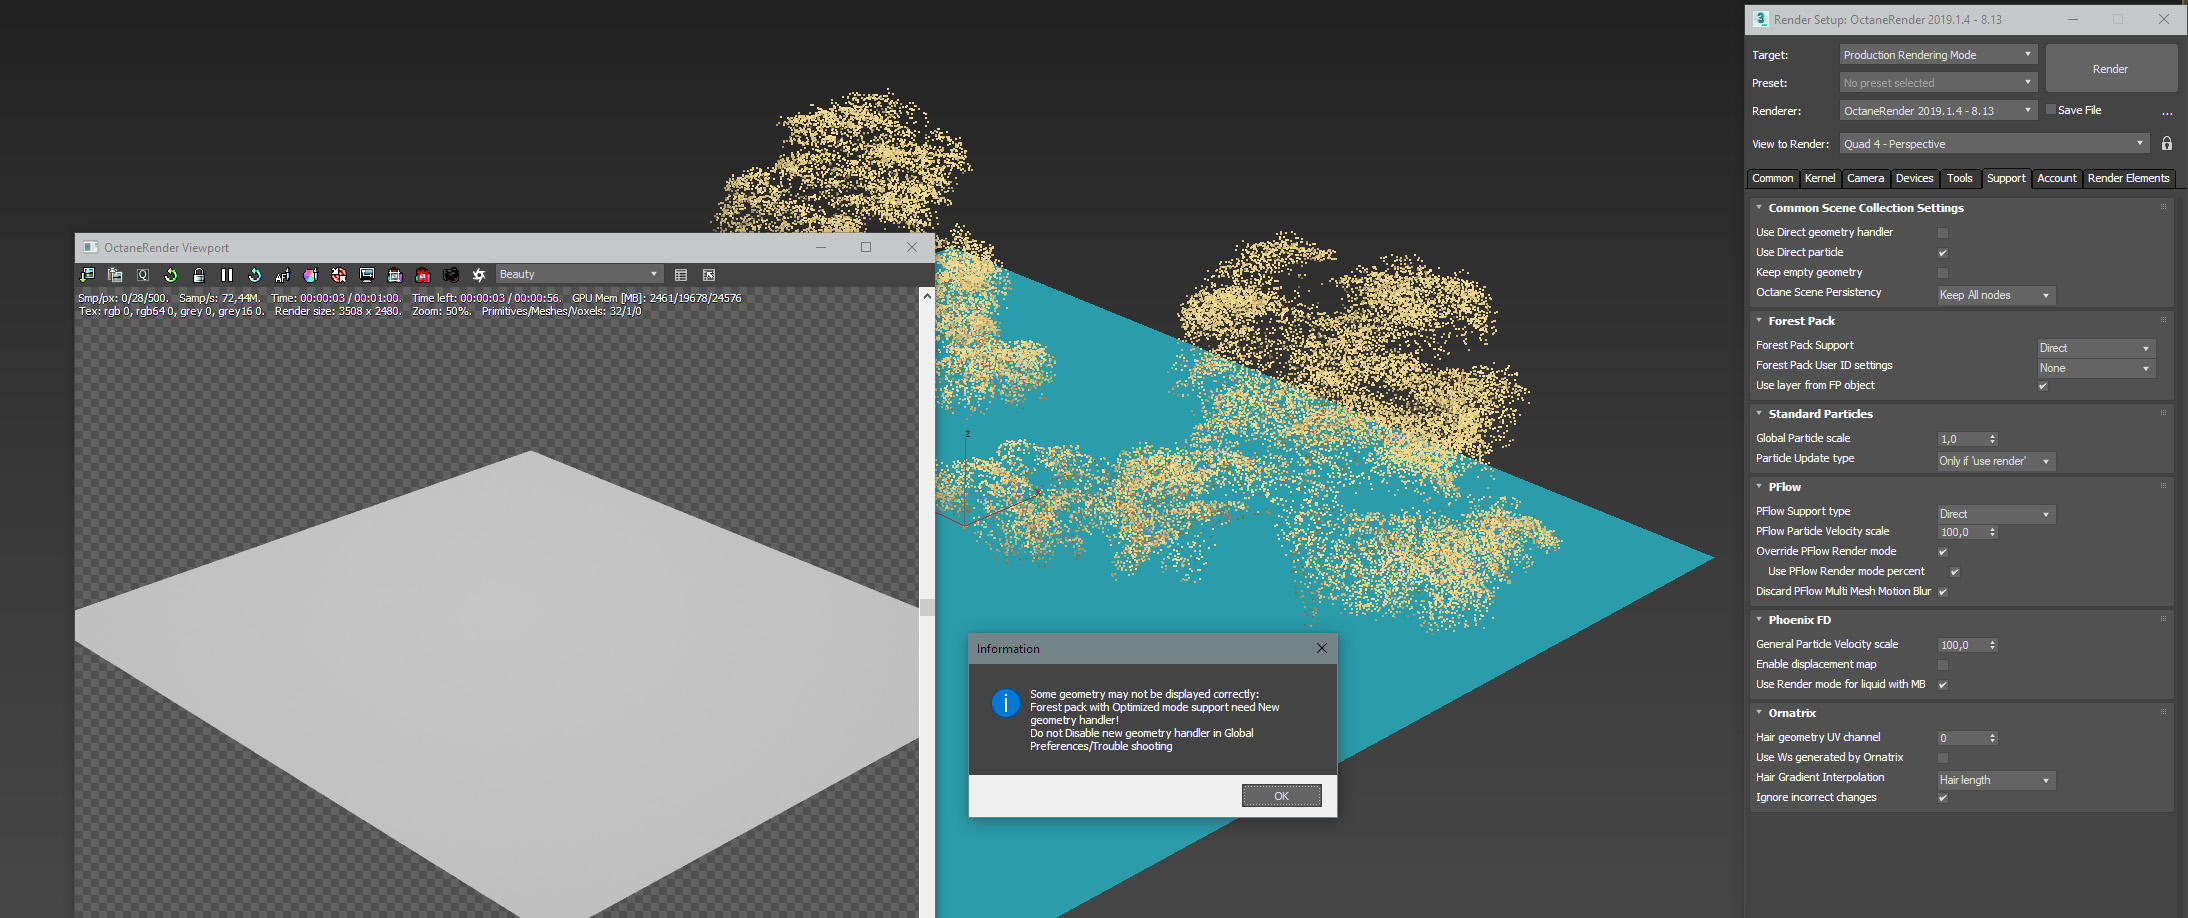Click the last icon in viewport toolbar

pos(709,275)
